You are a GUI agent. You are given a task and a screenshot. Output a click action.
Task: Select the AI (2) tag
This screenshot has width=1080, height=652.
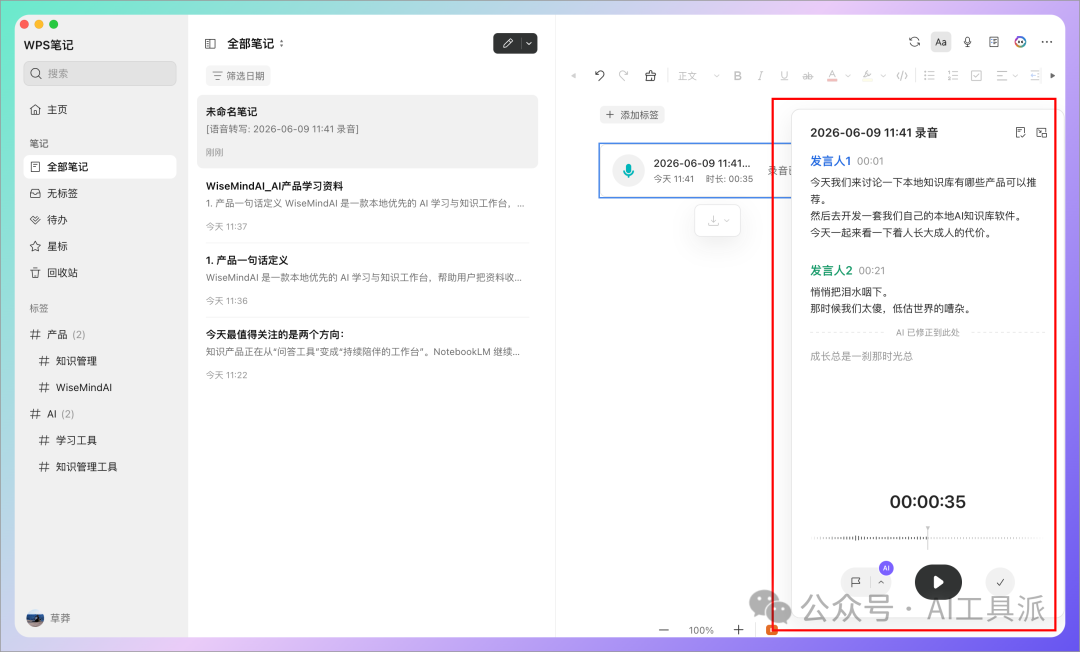(x=100, y=414)
